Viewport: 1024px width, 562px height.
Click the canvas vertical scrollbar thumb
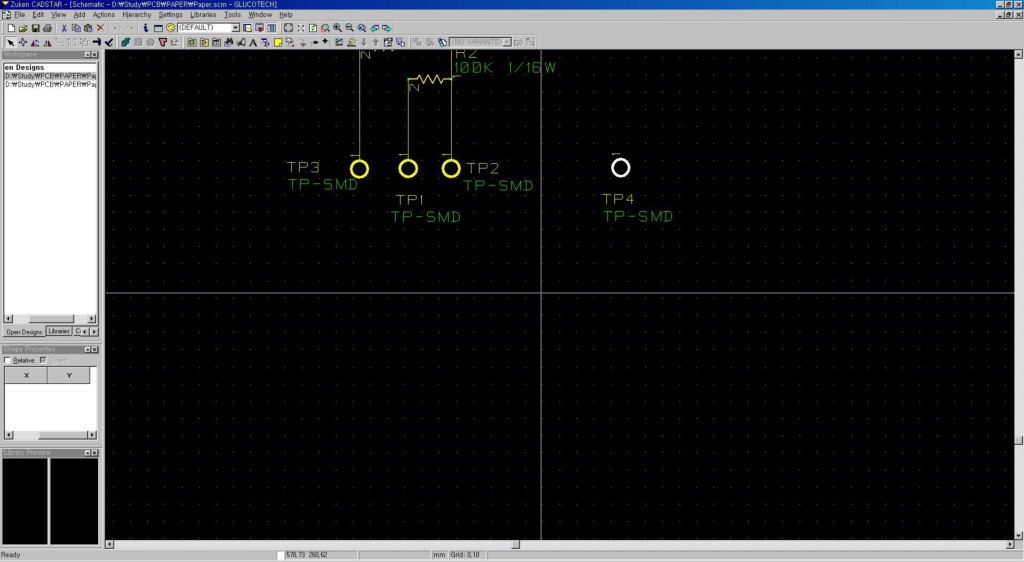(x=1018, y=441)
